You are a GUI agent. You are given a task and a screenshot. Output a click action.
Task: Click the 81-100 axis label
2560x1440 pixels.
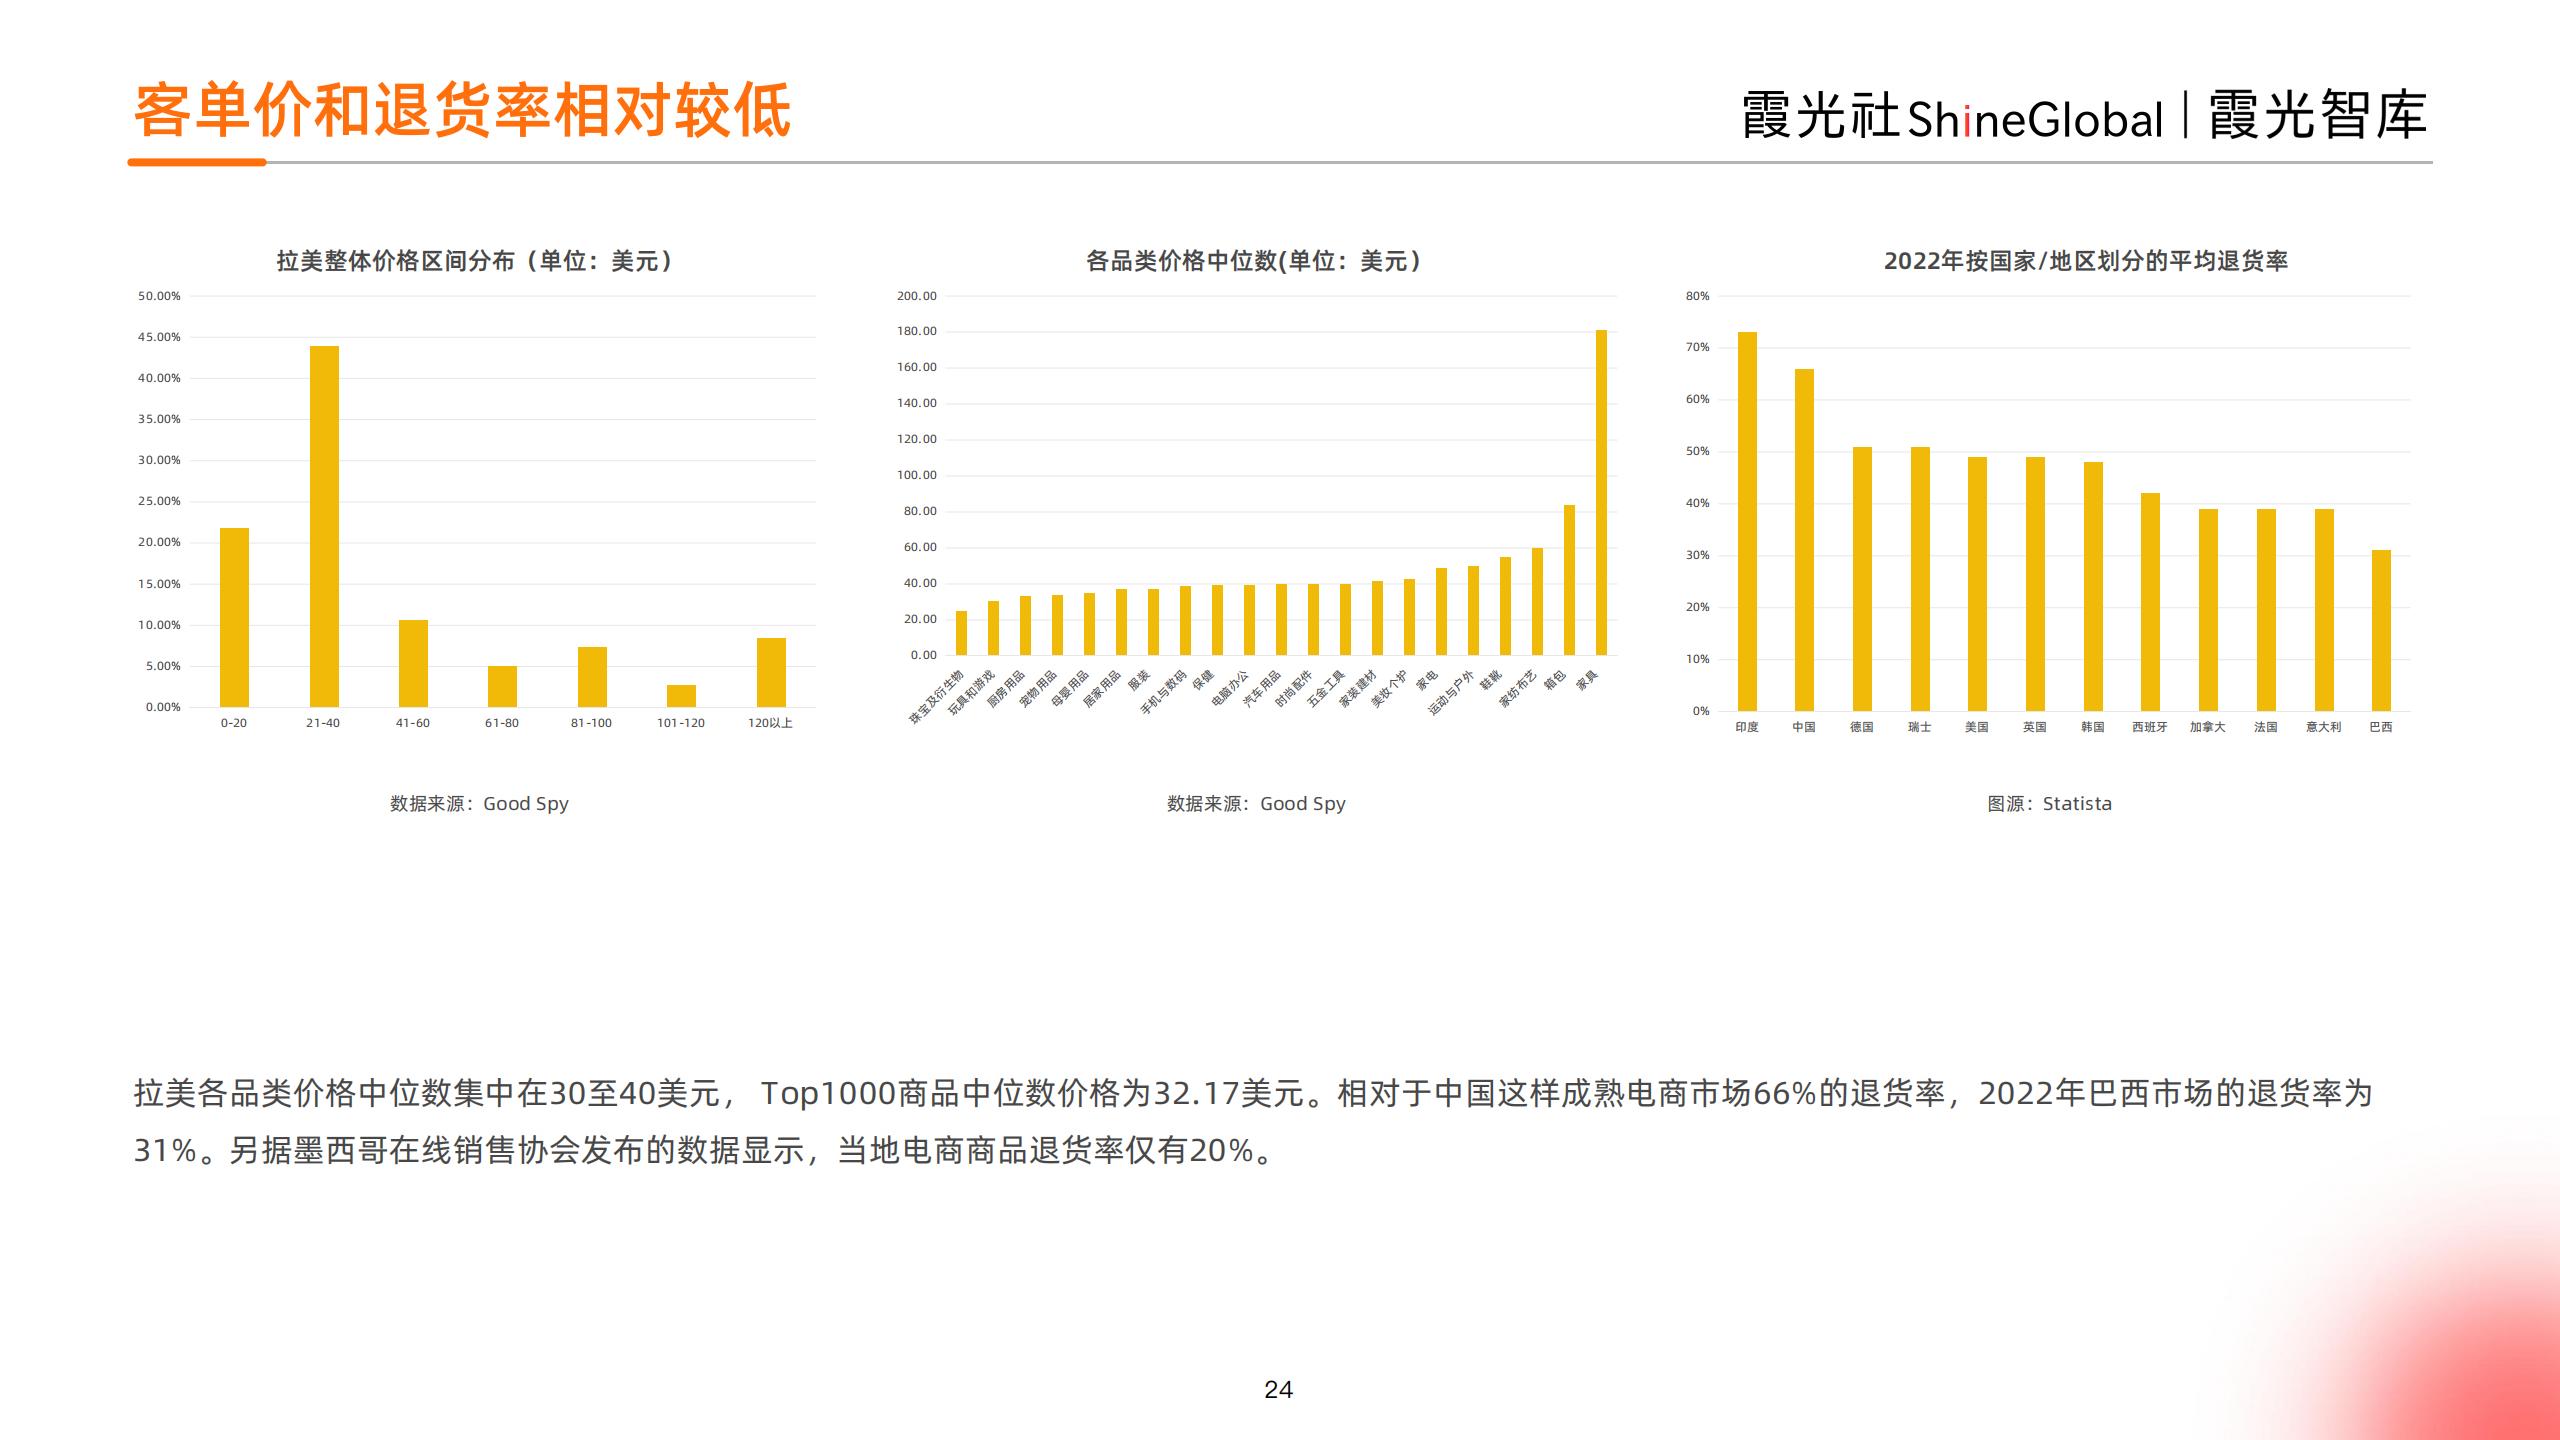pyautogui.click(x=591, y=723)
